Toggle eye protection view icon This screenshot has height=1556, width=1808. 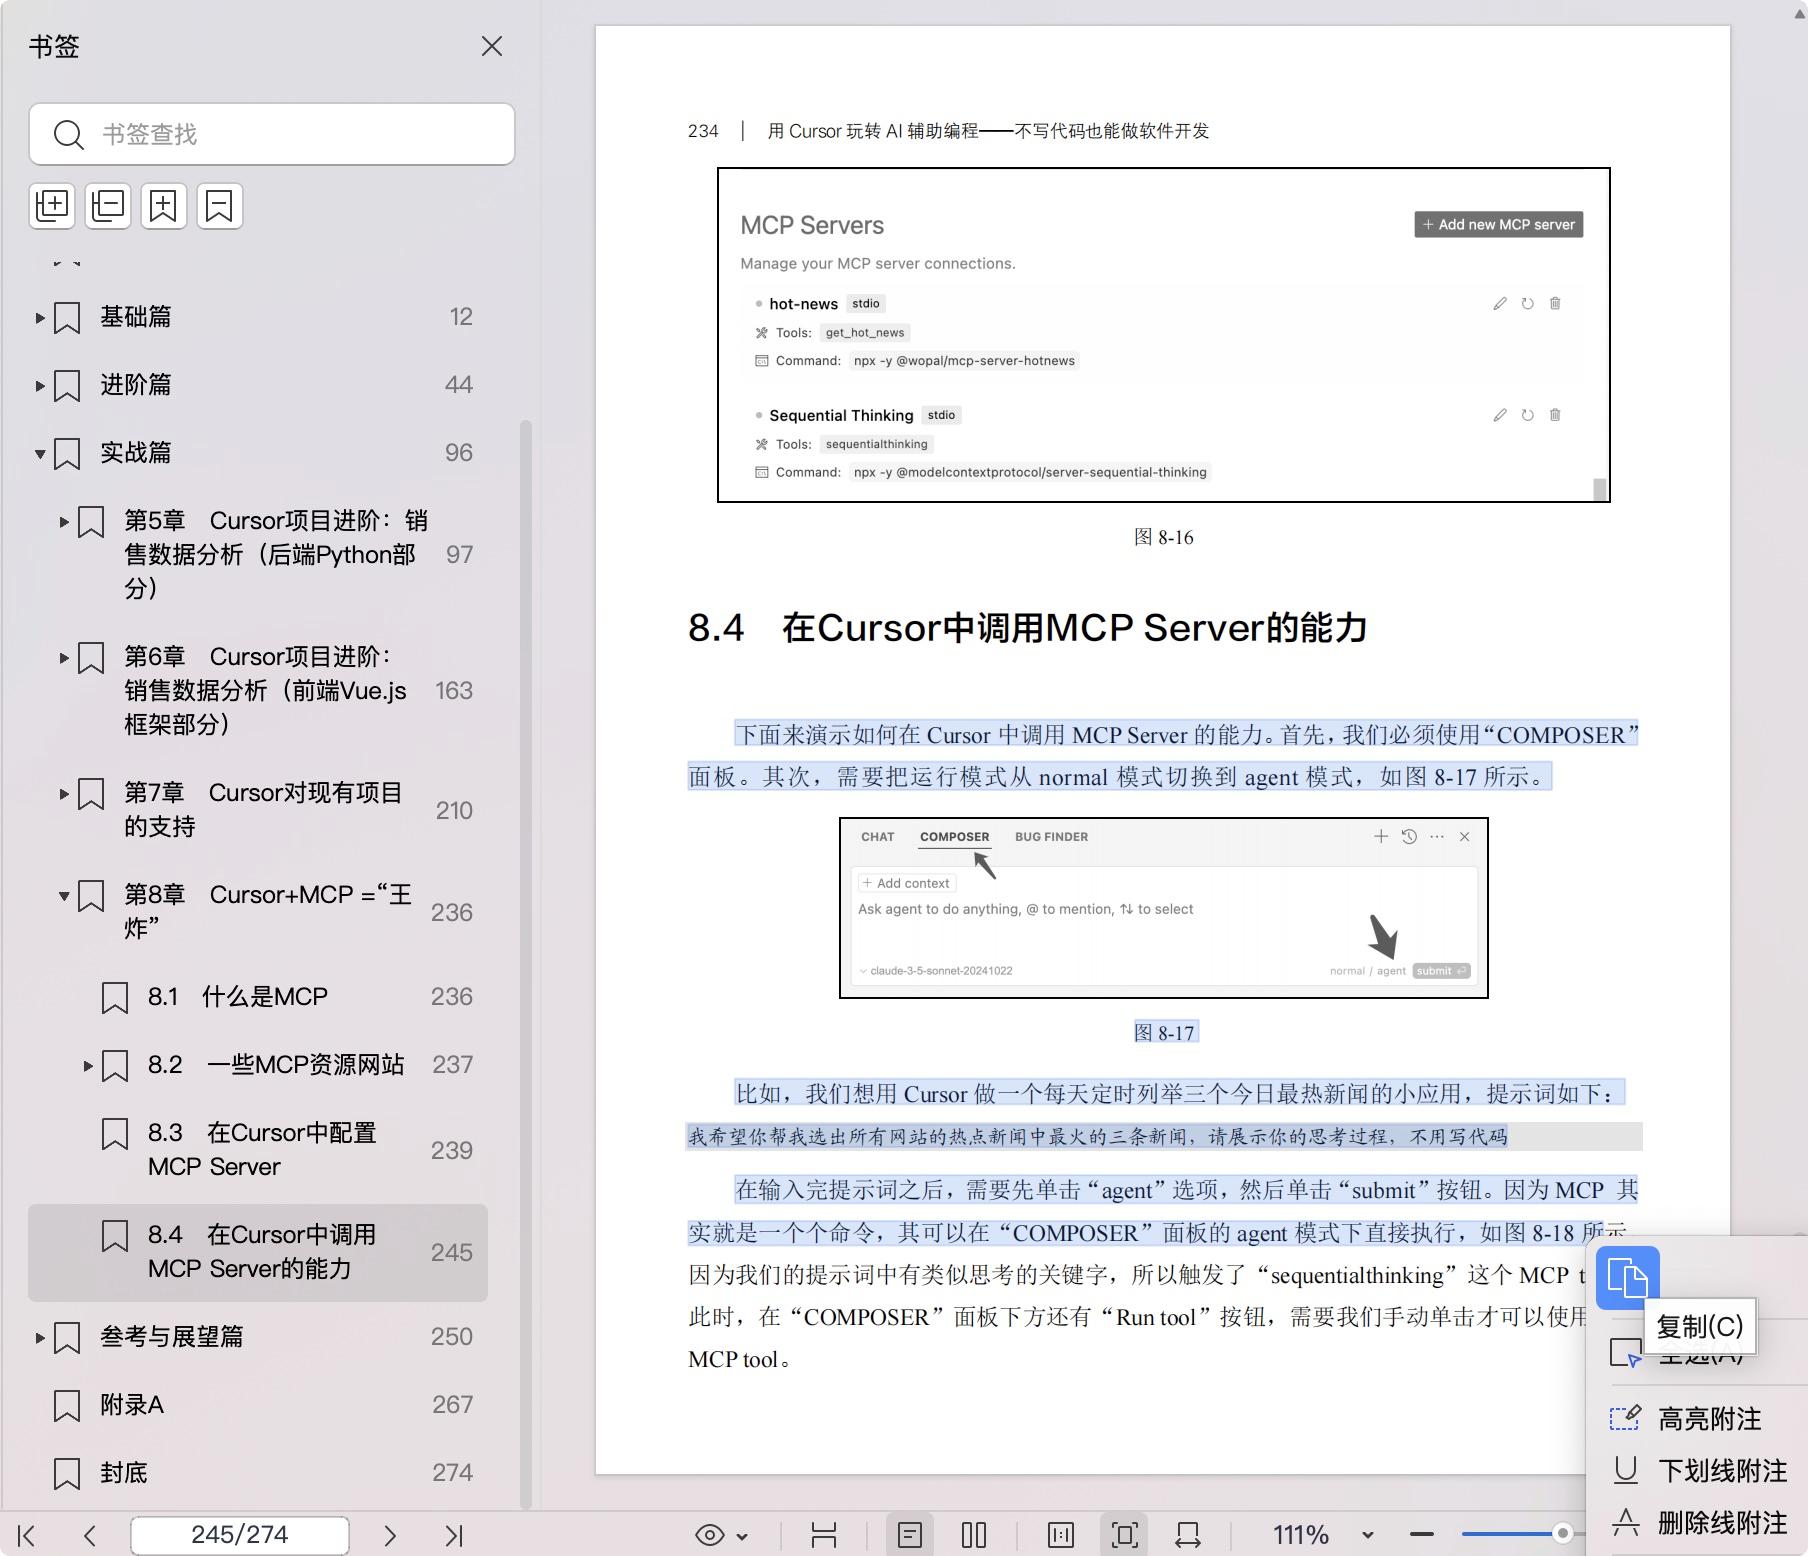click(710, 1535)
